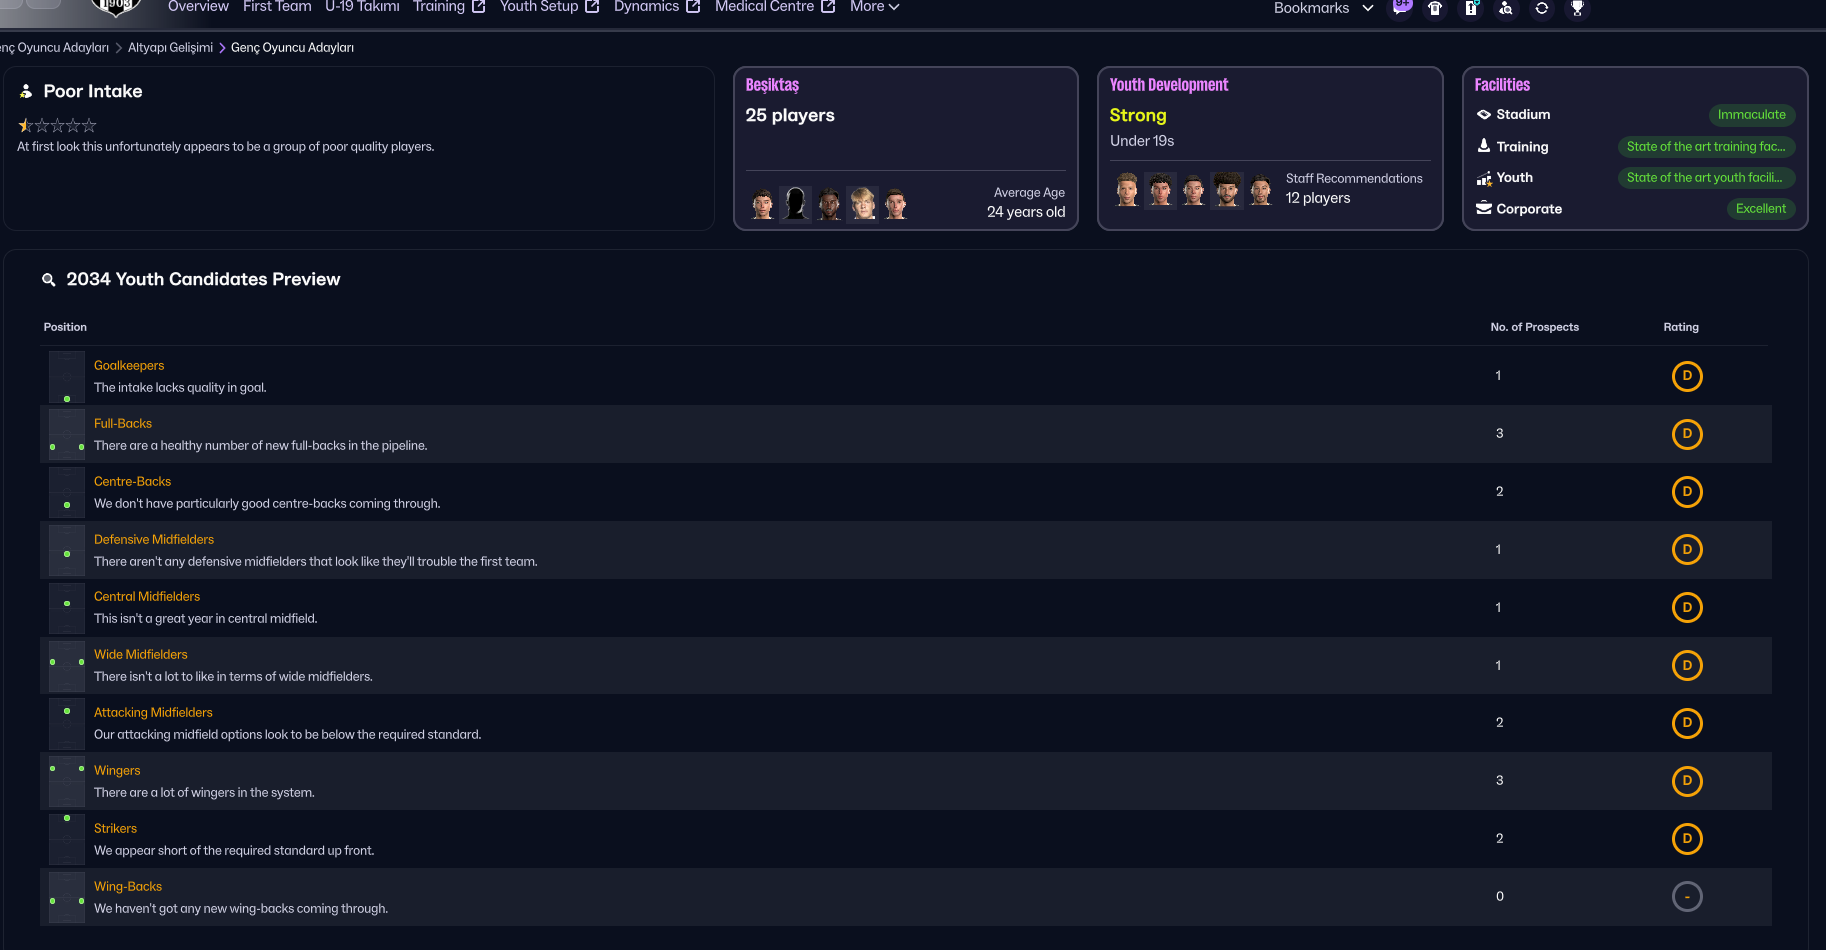Go to the Overview tab
1826x950 pixels.
tap(198, 7)
